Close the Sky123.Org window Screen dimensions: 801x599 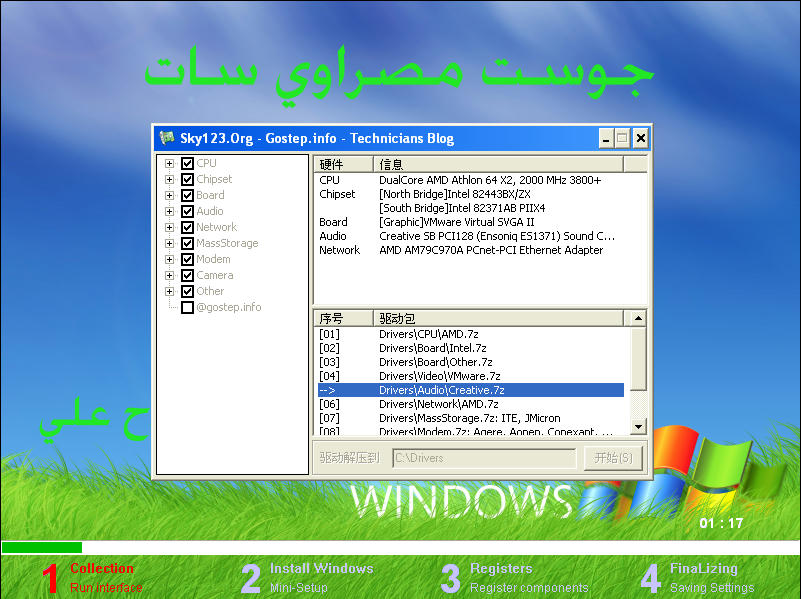(641, 138)
